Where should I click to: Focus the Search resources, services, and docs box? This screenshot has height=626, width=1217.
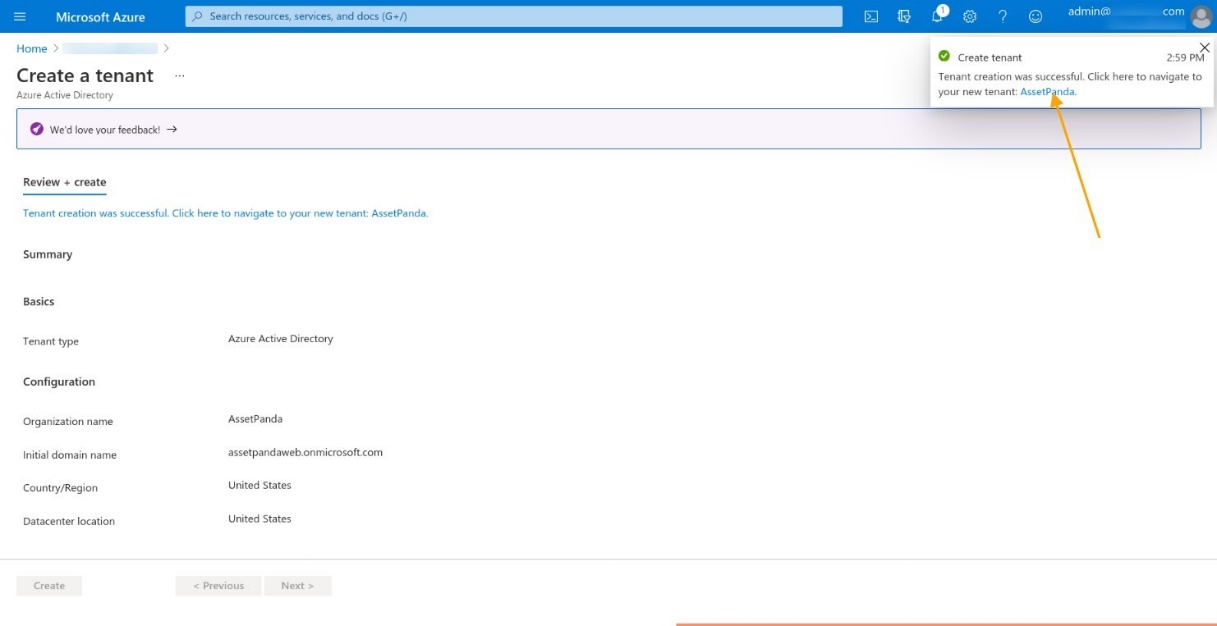[x=514, y=17]
